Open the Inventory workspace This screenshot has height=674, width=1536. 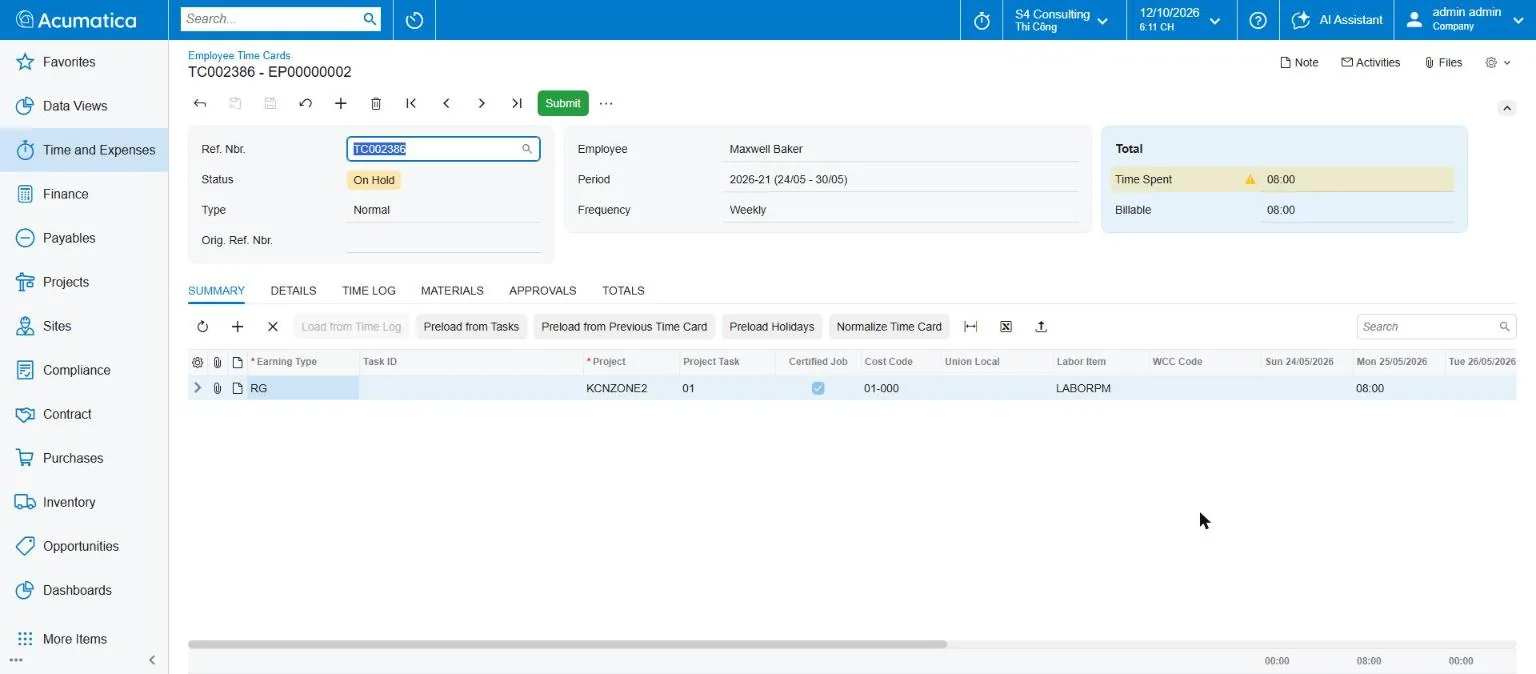[84, 502]
